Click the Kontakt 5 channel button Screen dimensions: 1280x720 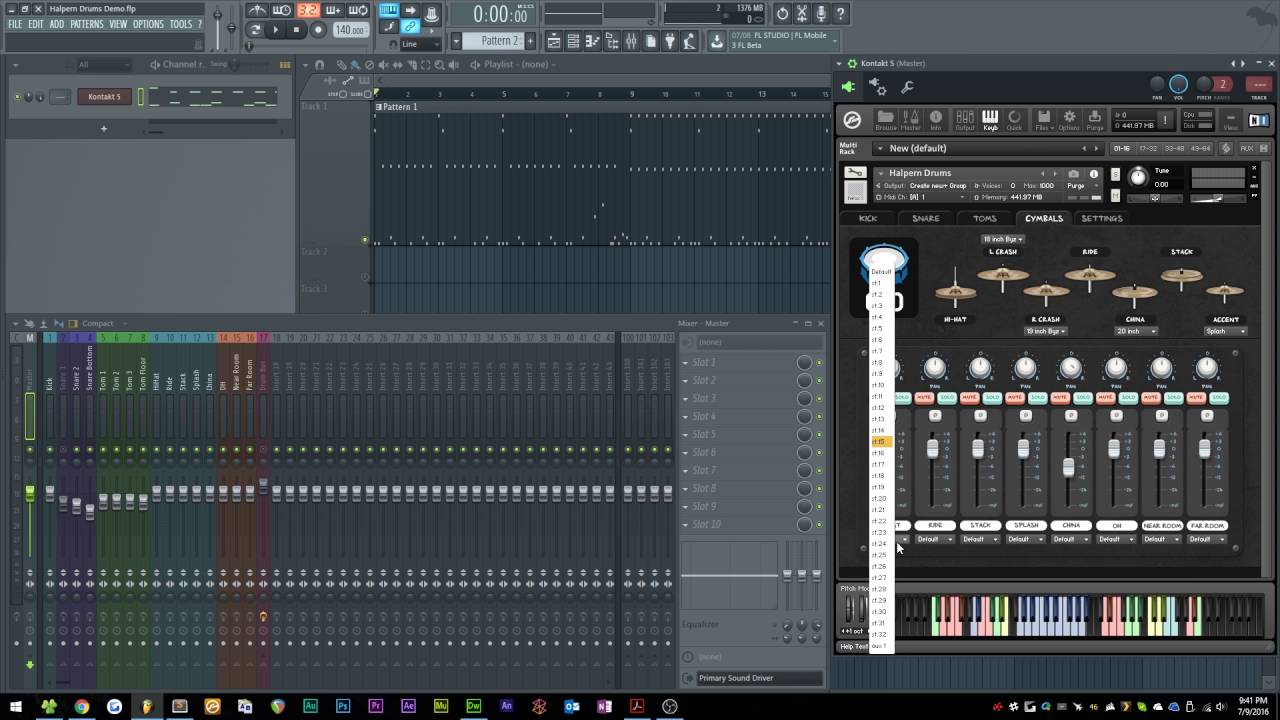click(104, 97)
